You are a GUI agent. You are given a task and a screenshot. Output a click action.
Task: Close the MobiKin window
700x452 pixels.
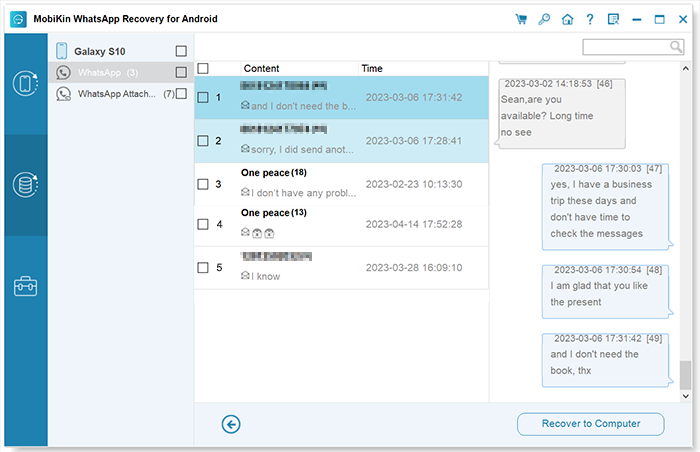(x=683, y=19)
